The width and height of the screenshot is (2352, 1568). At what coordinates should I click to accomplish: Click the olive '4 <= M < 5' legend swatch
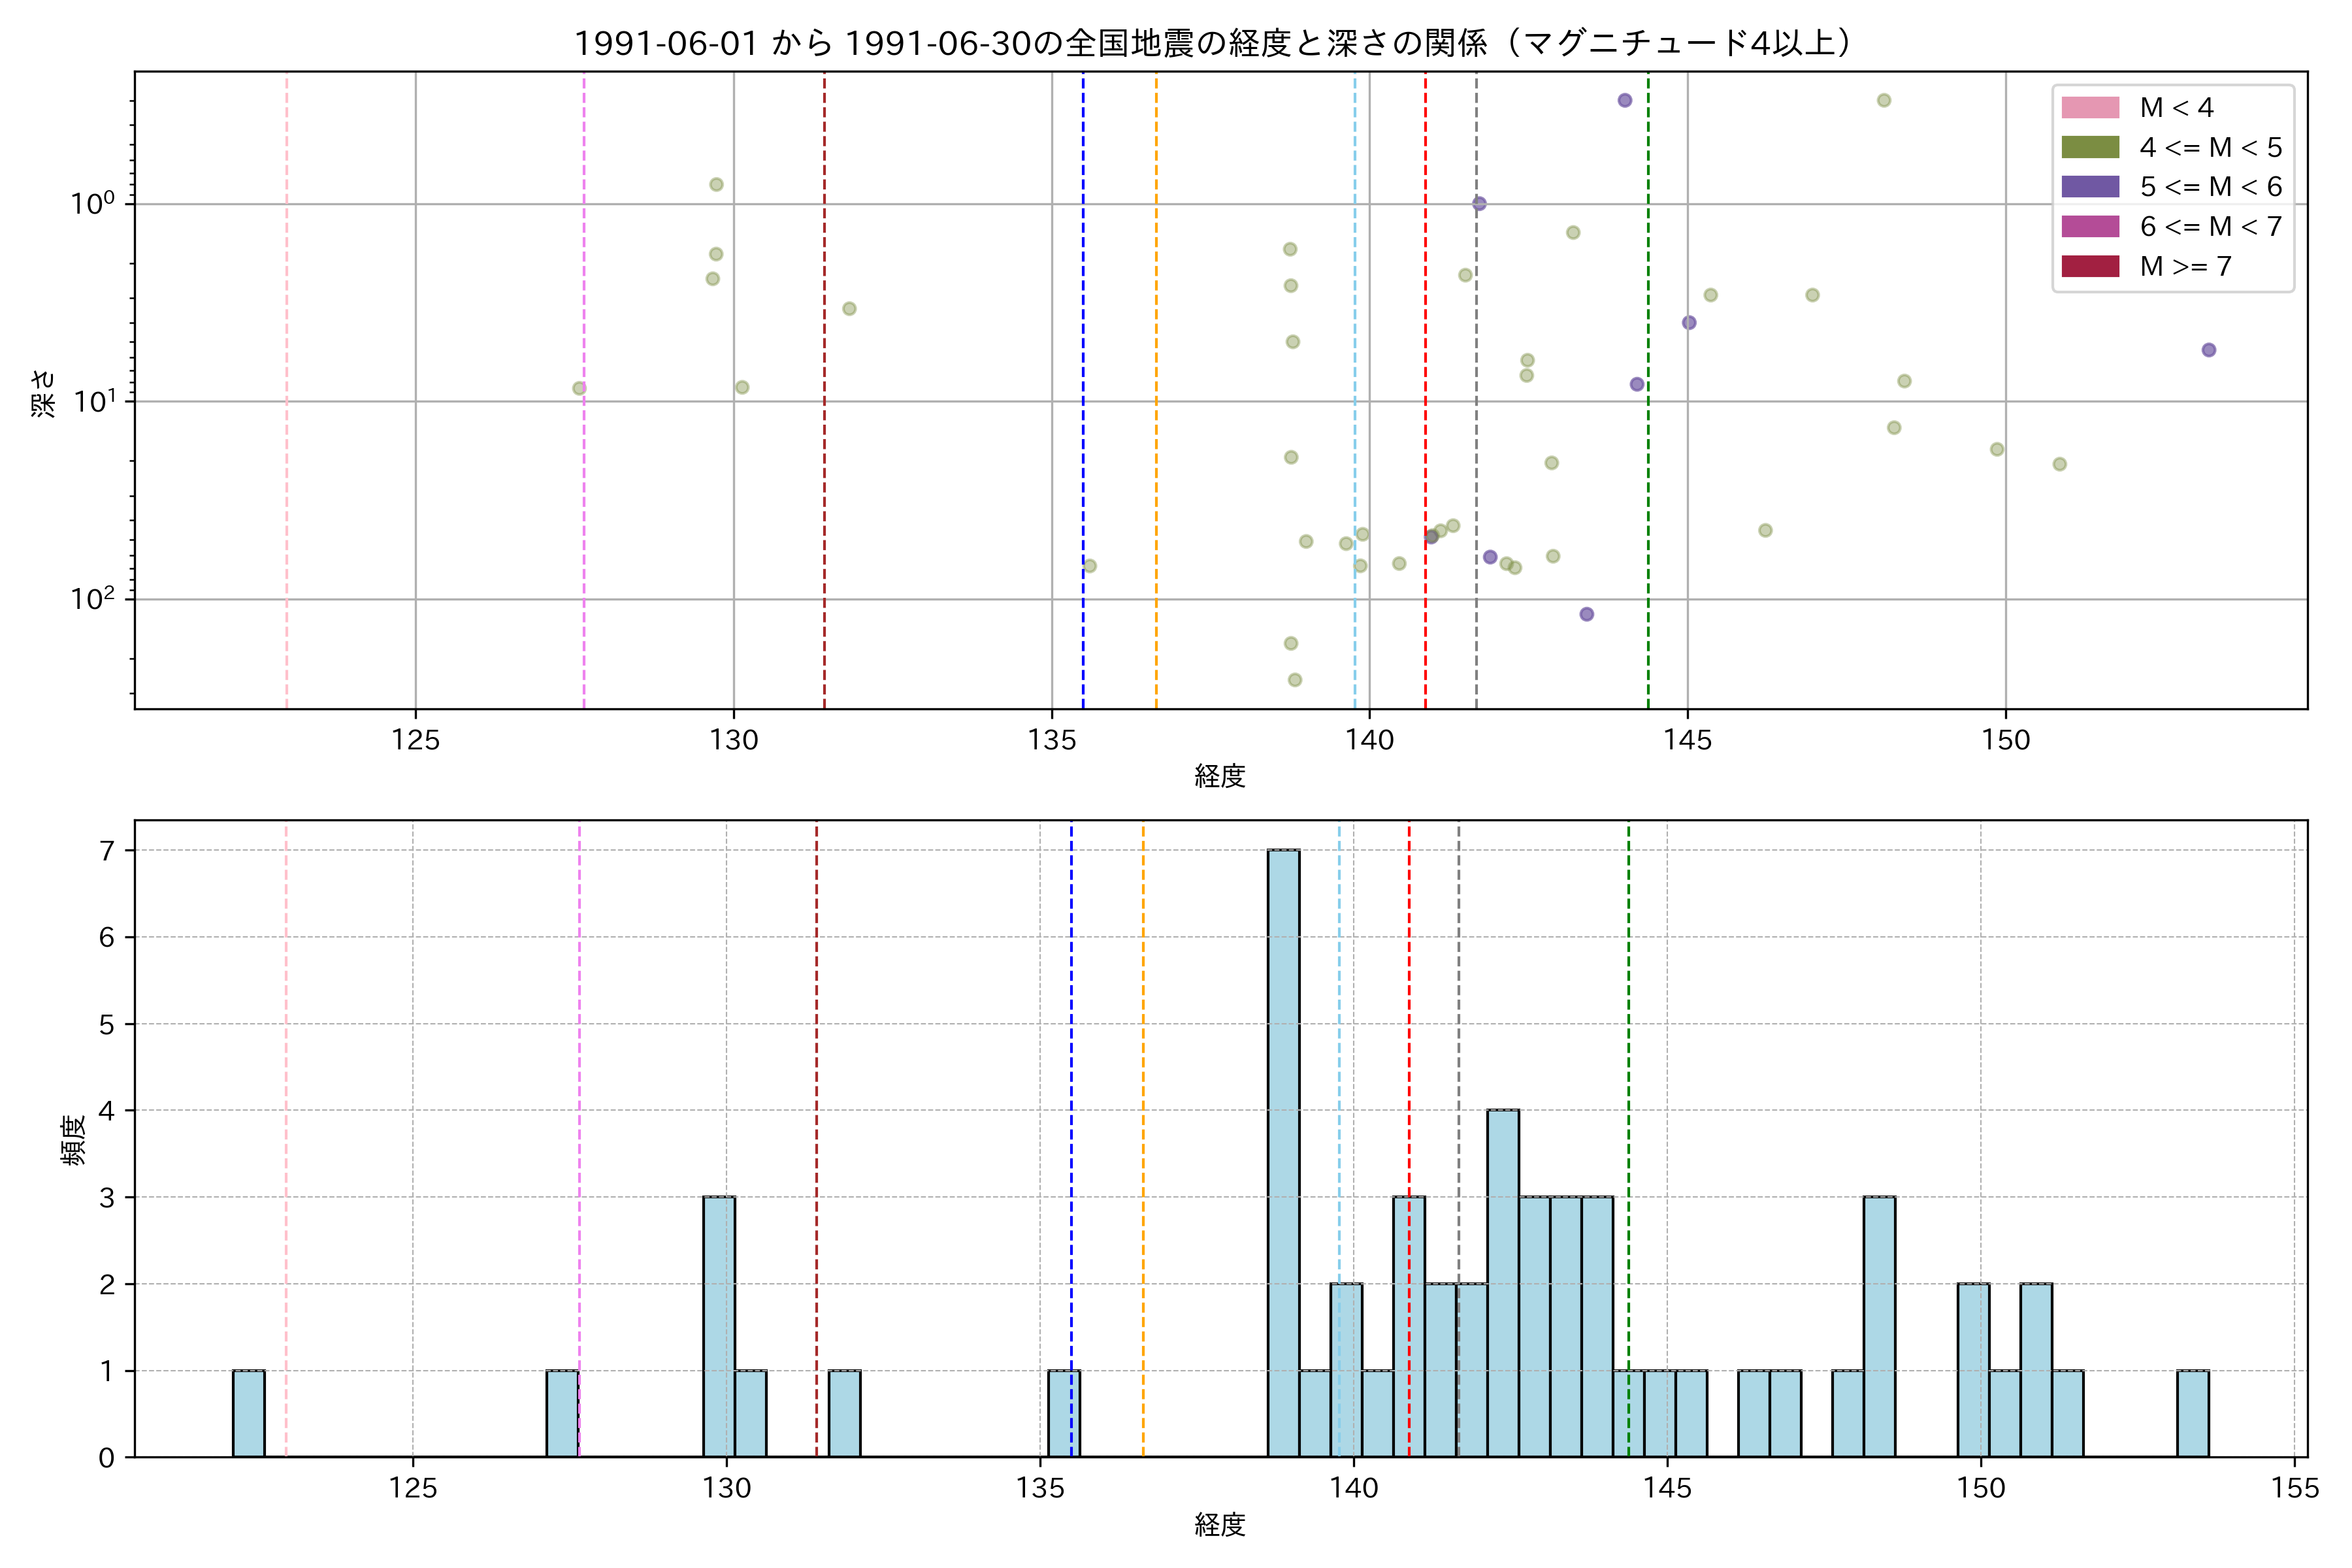coord(2090,148)
